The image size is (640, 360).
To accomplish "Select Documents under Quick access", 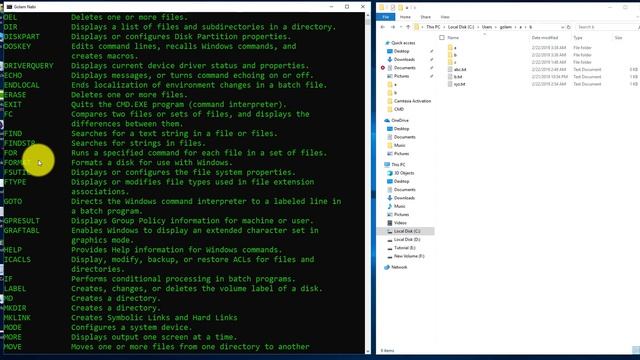I will (404, 68).
